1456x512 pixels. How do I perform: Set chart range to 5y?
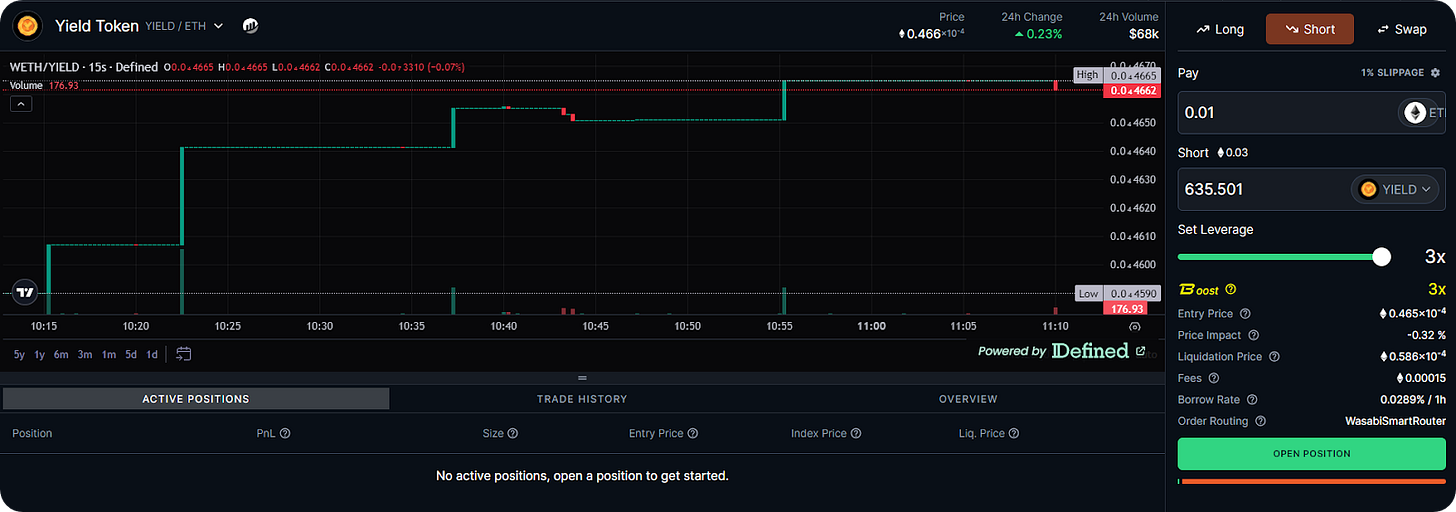click(x=19, y=354)
